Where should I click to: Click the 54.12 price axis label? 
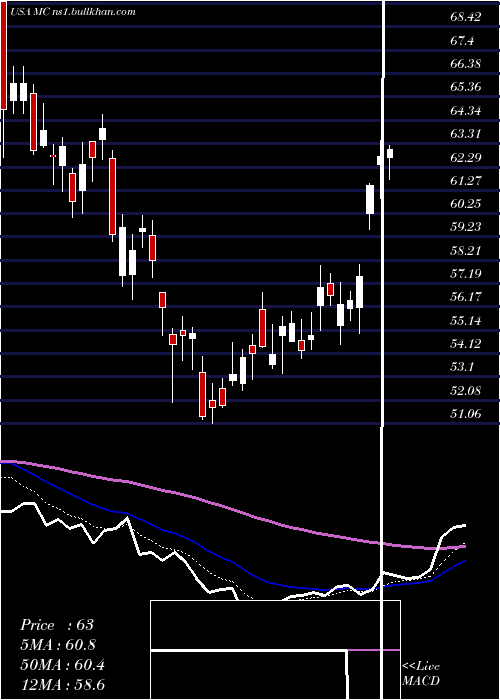(466, 344)
